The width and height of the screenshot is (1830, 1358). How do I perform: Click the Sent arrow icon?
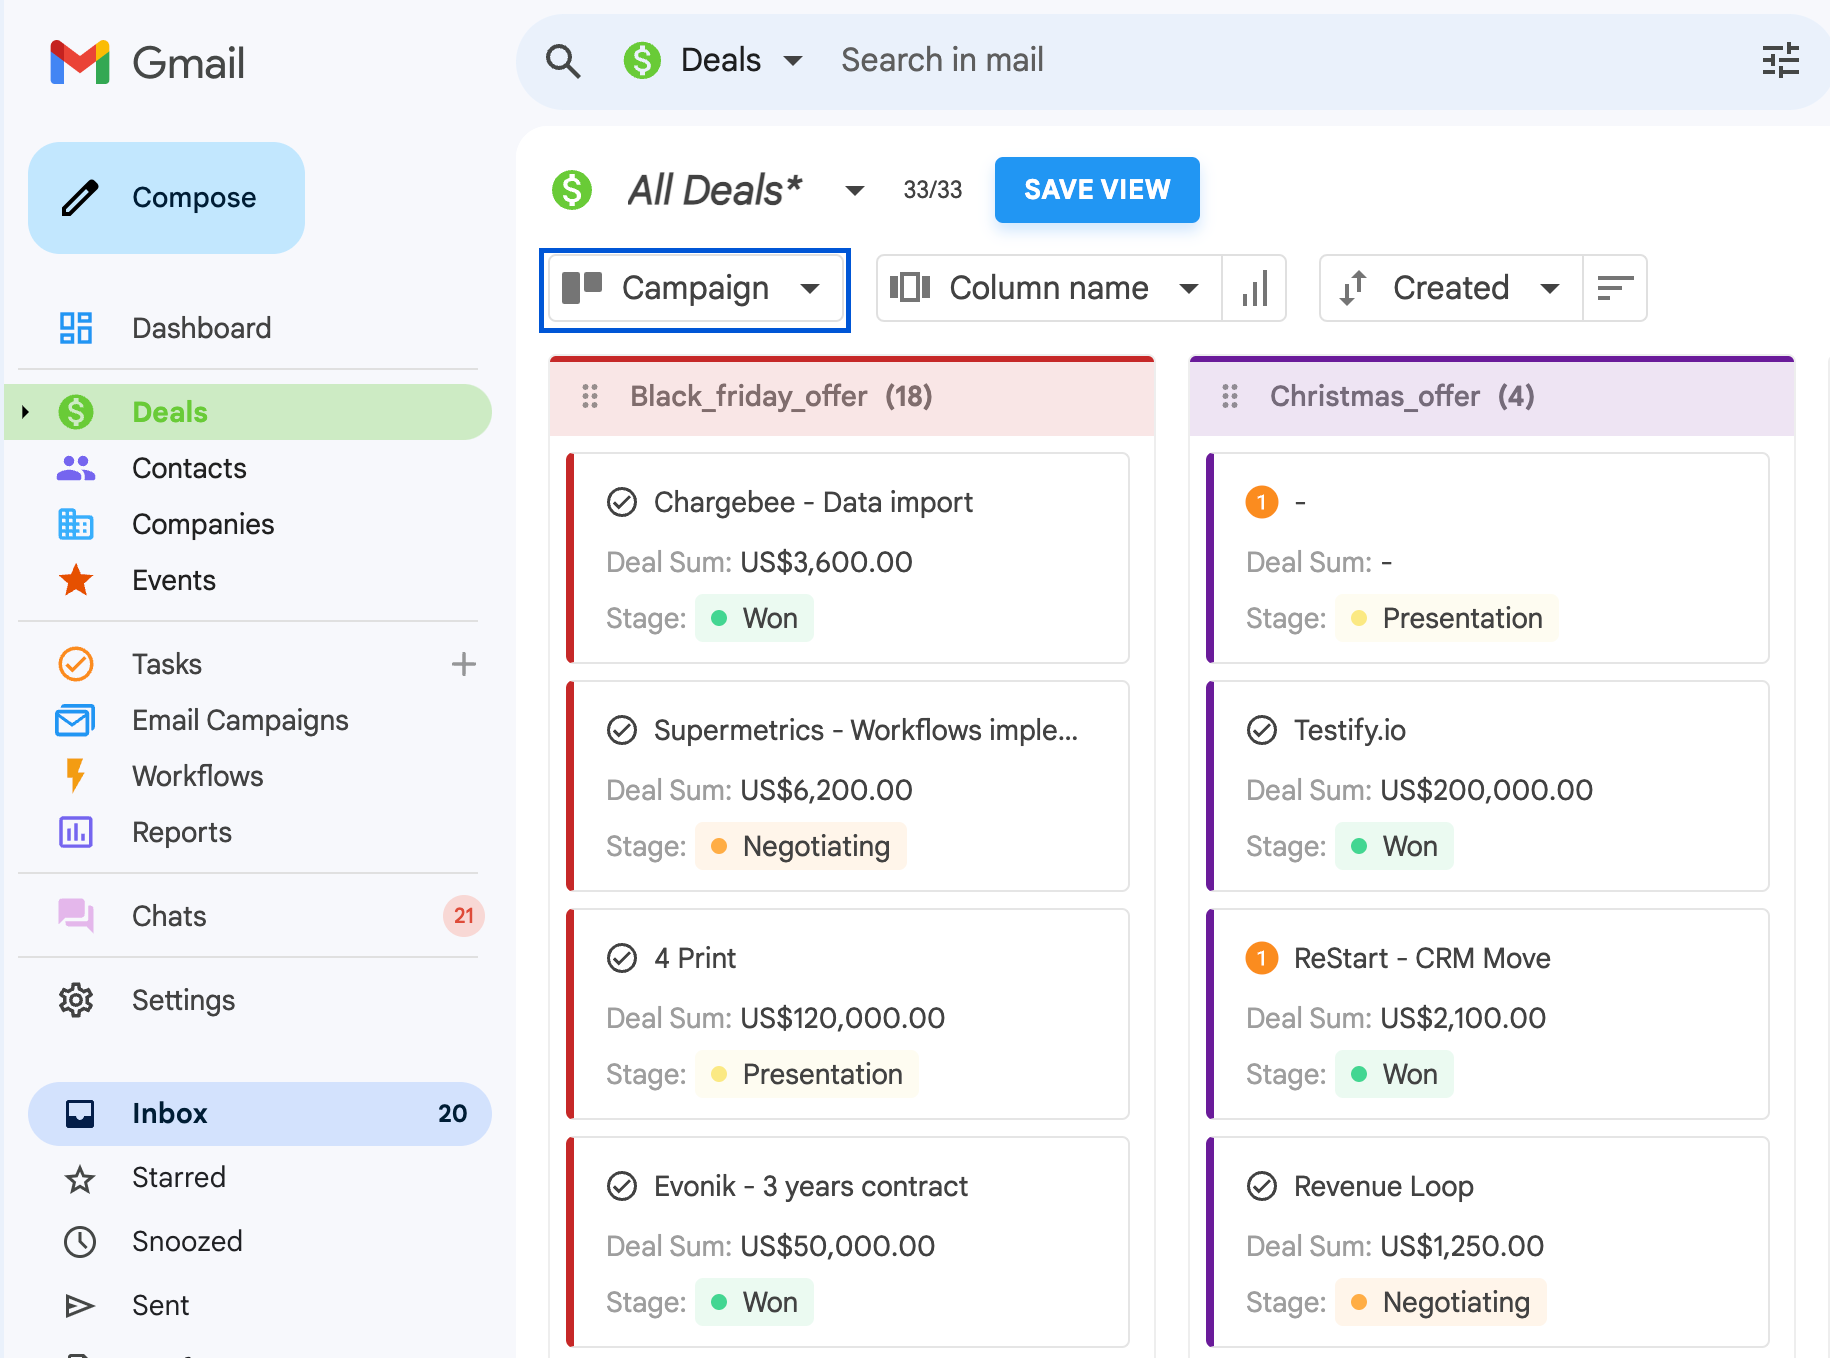(80, 1306)
